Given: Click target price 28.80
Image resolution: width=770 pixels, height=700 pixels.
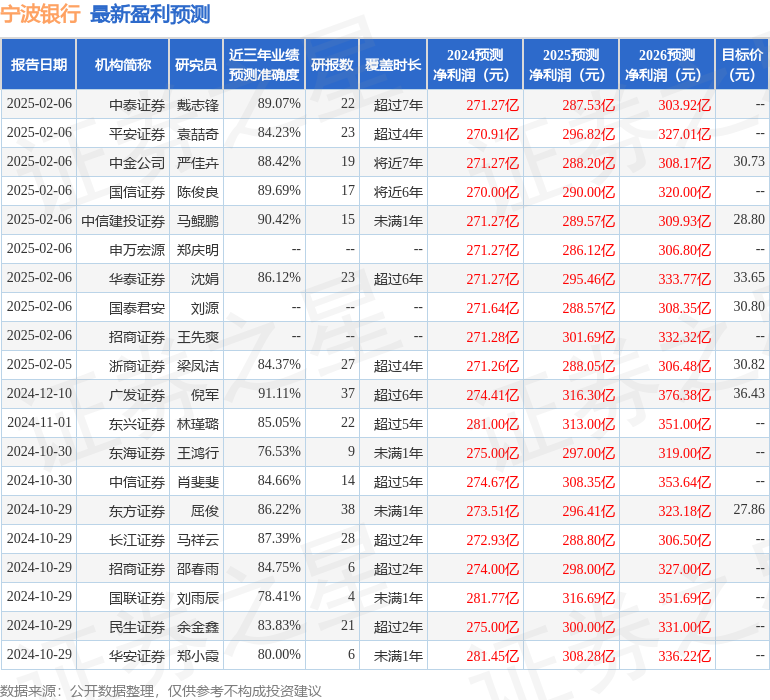Looking at the screenshot, I should (749, 220).
